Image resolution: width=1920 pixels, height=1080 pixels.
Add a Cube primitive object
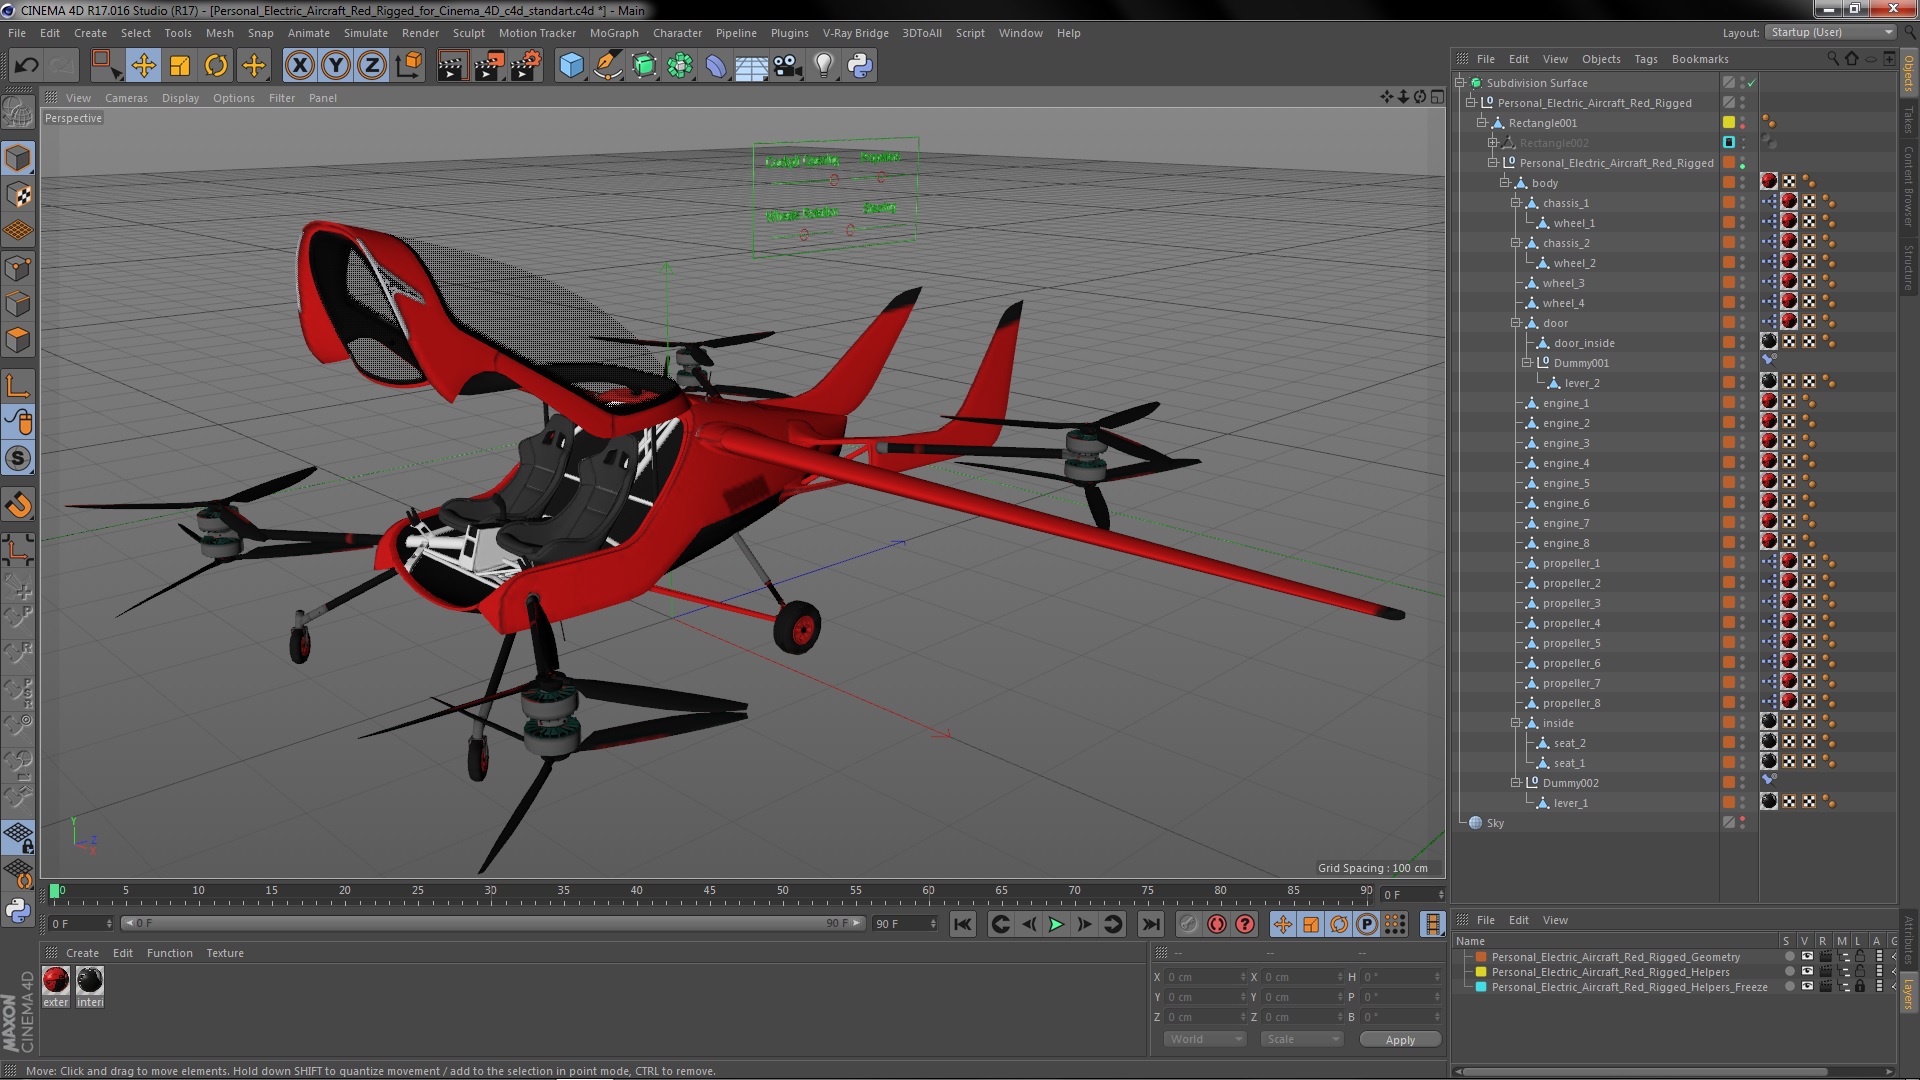[571, 66]
